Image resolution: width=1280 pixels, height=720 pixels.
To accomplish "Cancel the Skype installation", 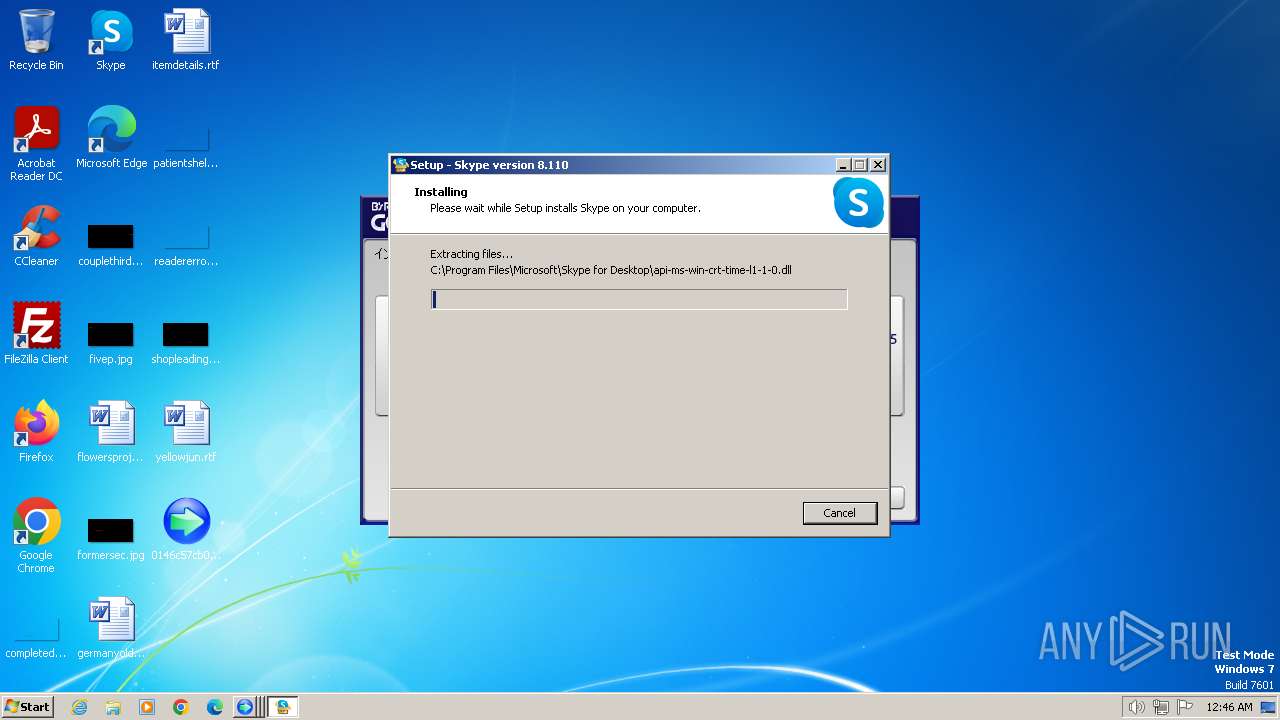I will (x=840, y=513).
